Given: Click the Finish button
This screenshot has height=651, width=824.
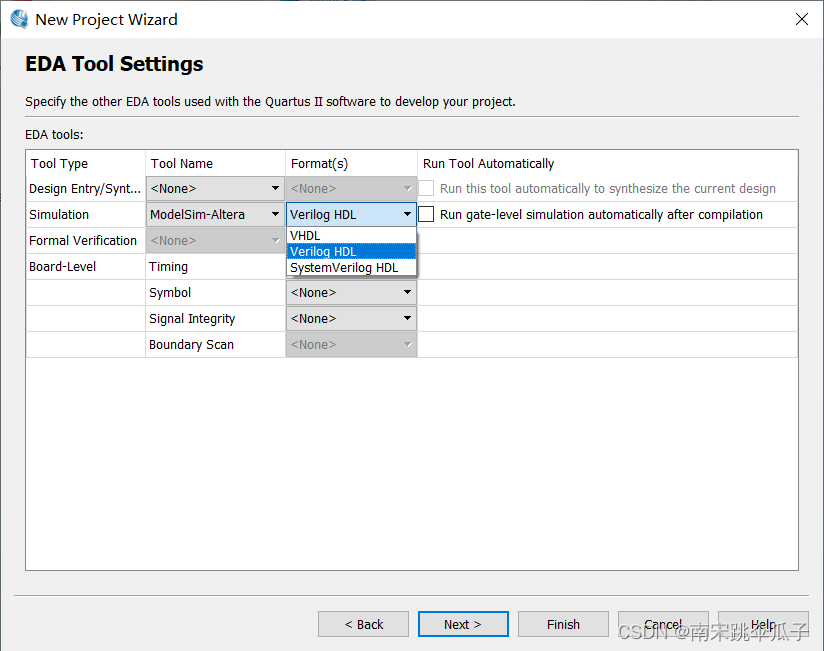Looking at the screenshot, I should point(563,624).
